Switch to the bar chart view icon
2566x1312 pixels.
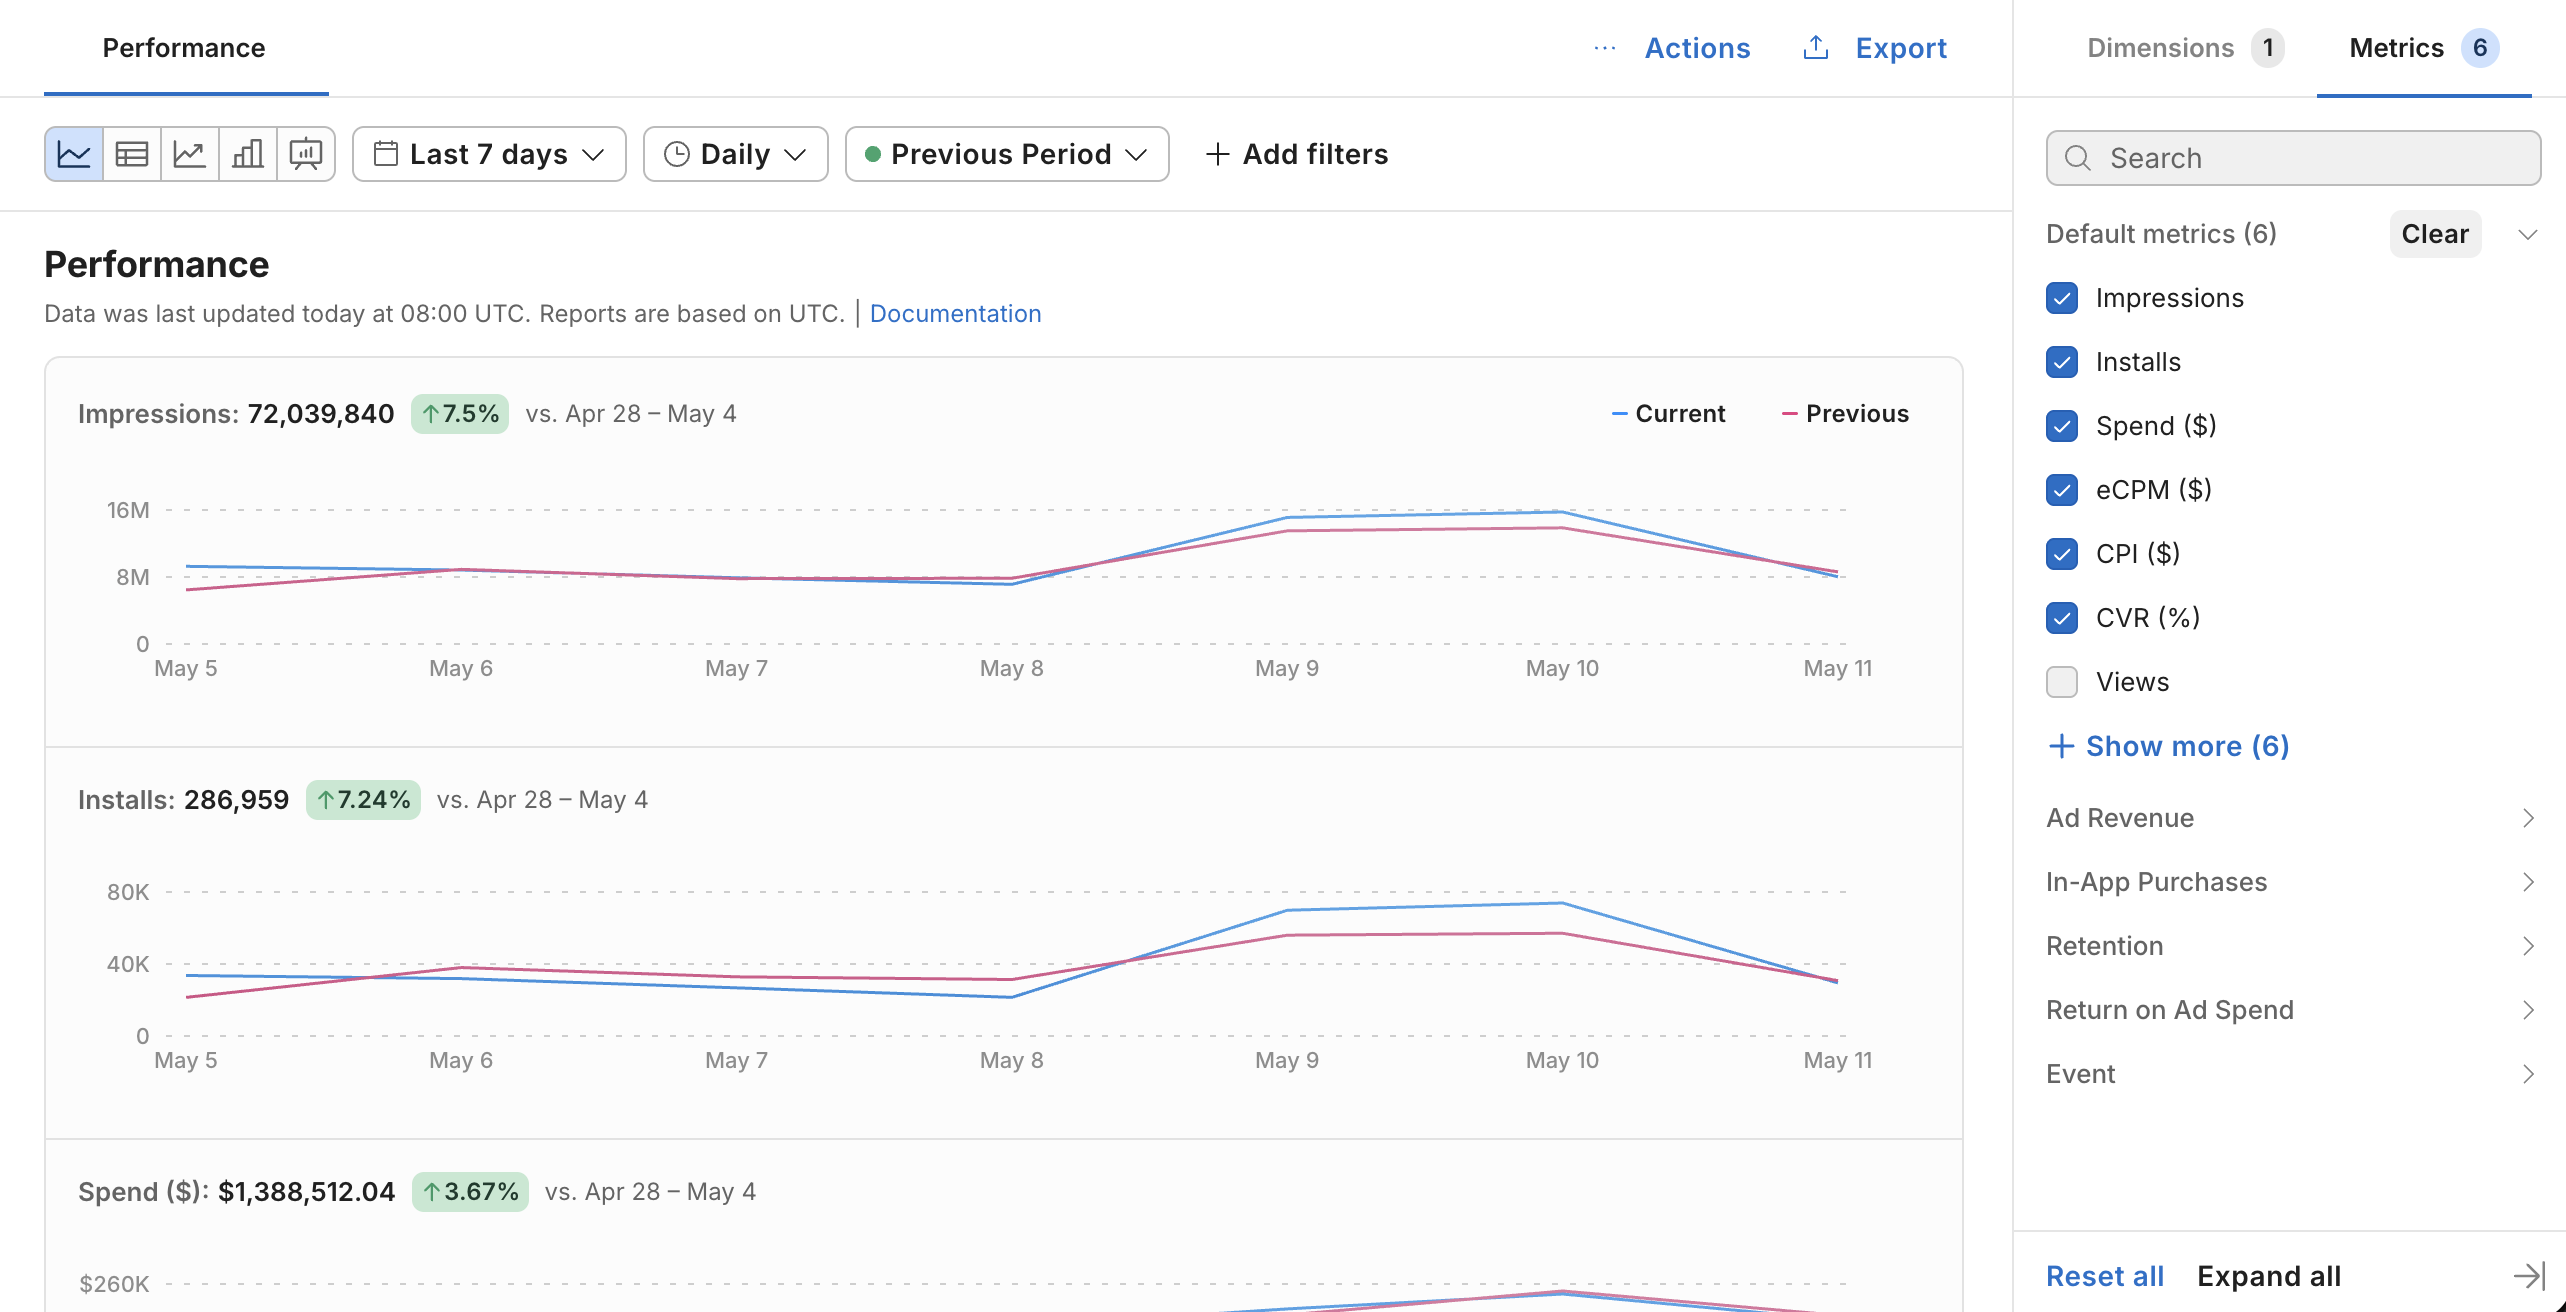248,154
